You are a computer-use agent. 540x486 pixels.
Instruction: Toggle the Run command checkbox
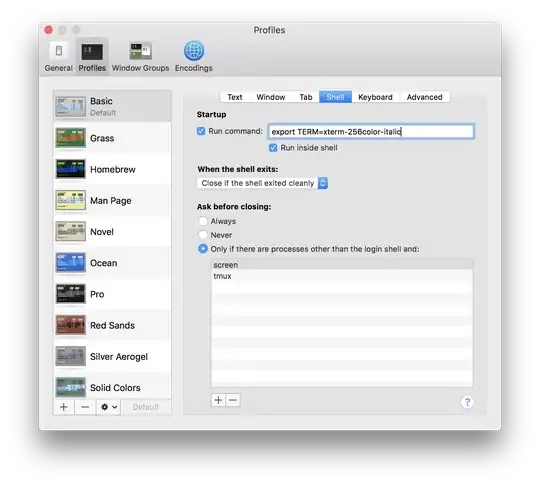(201, 131)
